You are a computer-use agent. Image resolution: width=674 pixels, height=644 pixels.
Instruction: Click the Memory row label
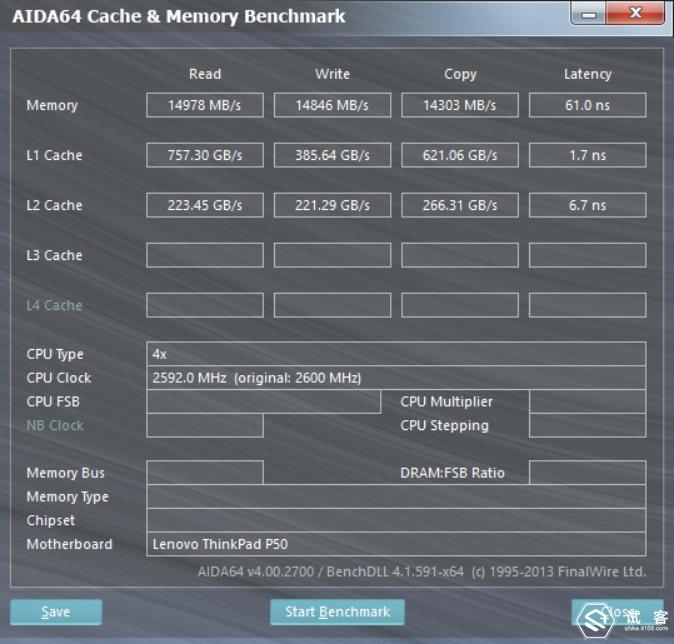[x=52, y=105]
